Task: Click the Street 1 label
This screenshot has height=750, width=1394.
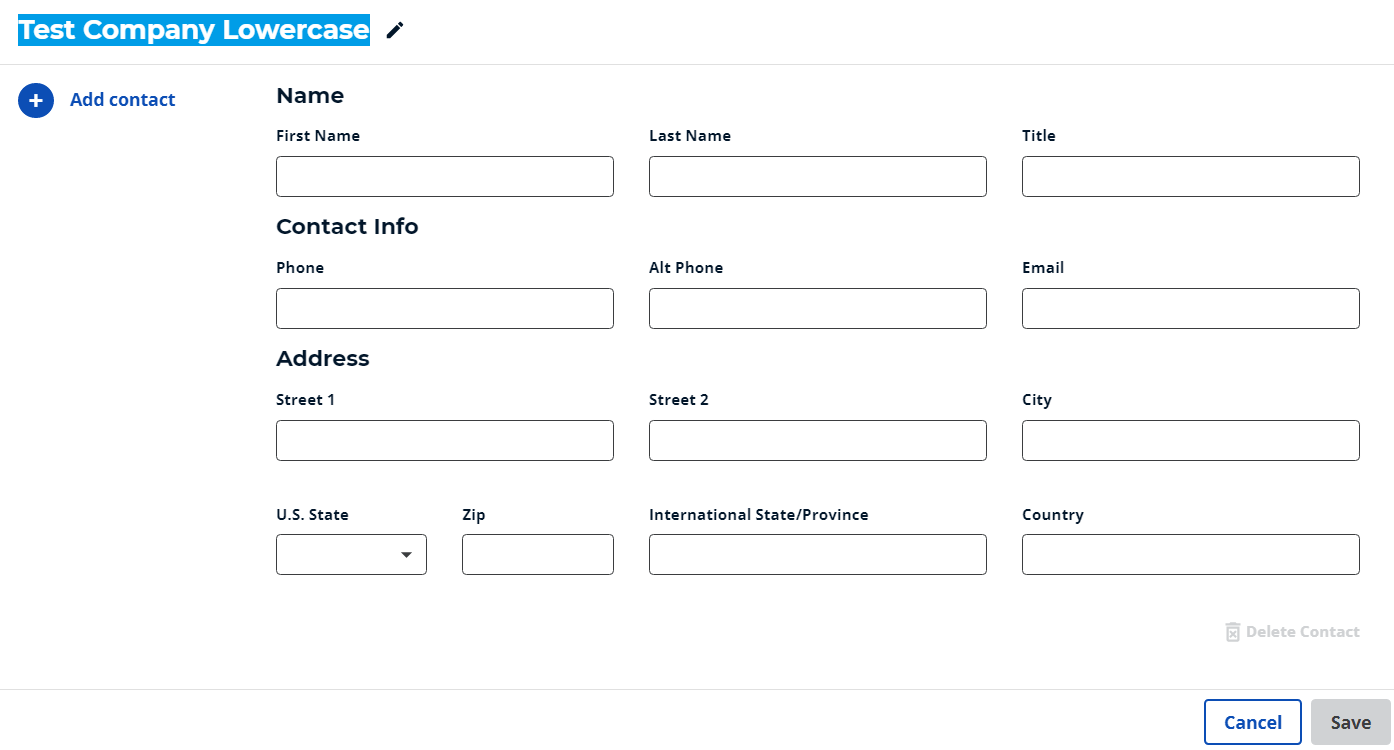Action: click(306, 400)
